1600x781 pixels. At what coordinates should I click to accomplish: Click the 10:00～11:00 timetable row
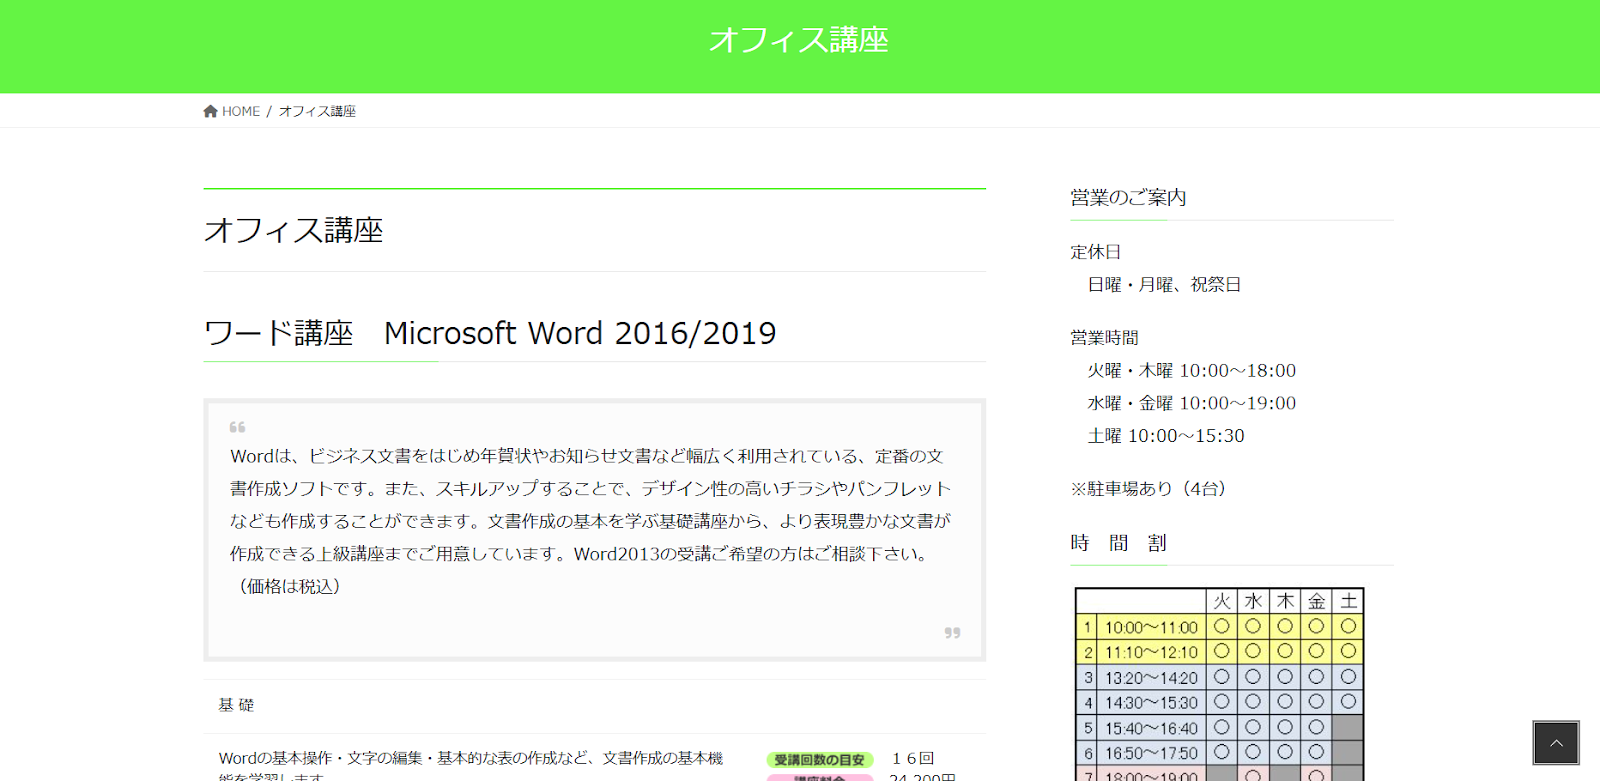pos(1219,627)
